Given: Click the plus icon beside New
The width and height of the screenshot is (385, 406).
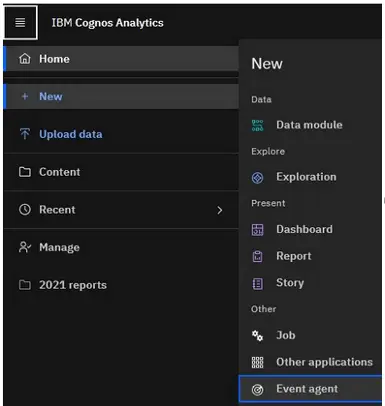Looking at the screenshot, I should click(x=25, y=96).
